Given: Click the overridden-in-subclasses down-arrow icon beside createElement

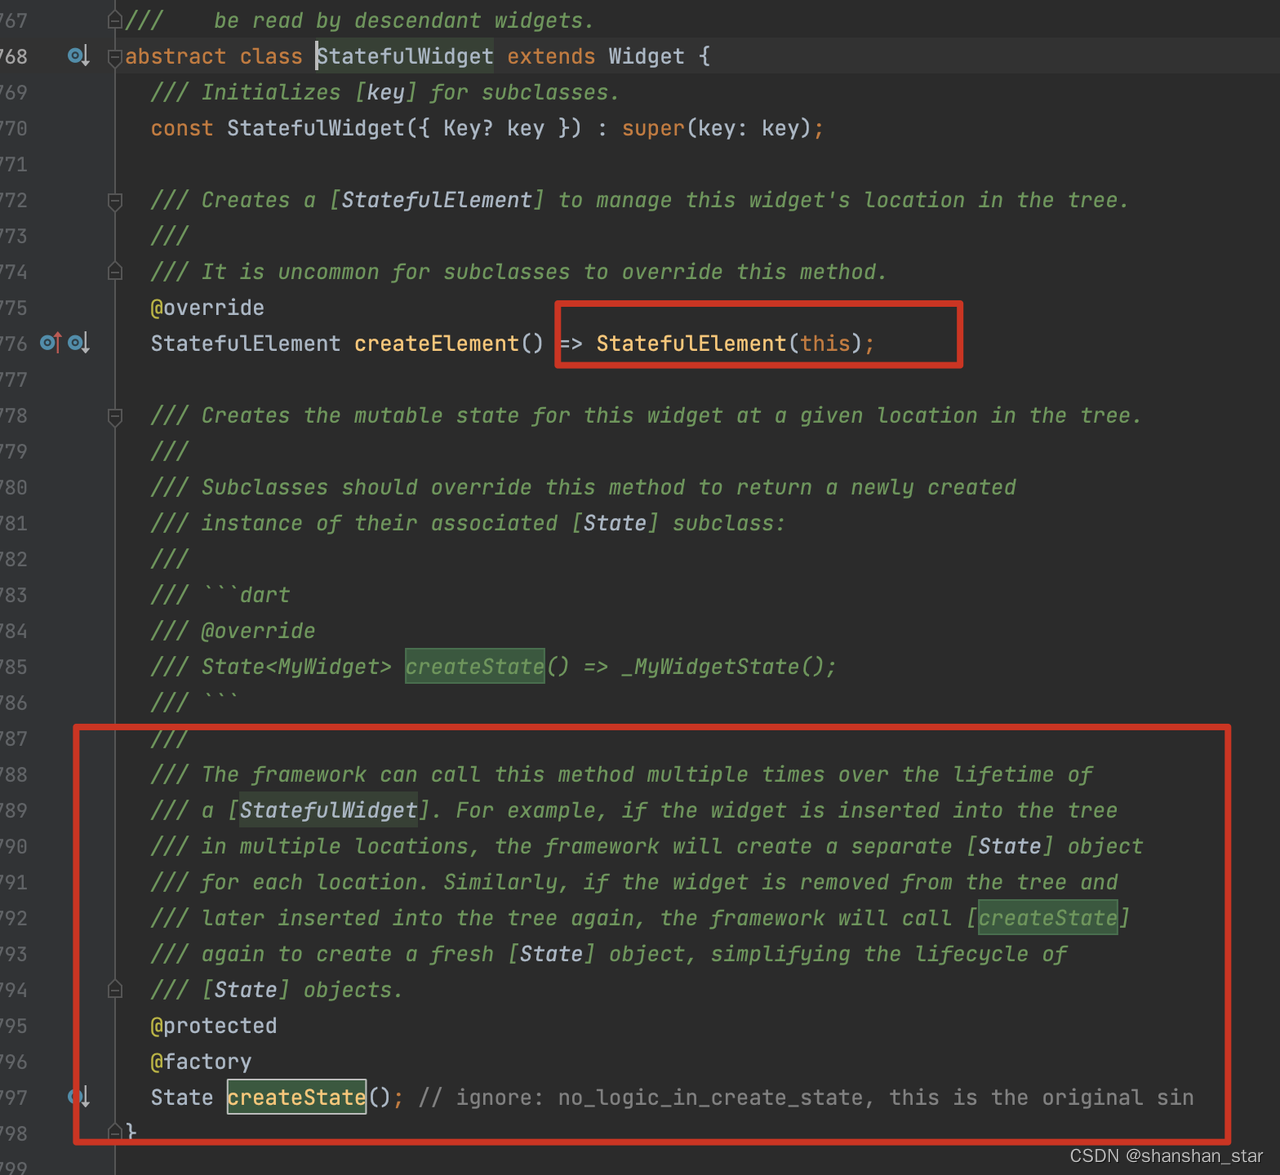Looking at the screenshot, I should pyautogui.click(x=79, y=343).
